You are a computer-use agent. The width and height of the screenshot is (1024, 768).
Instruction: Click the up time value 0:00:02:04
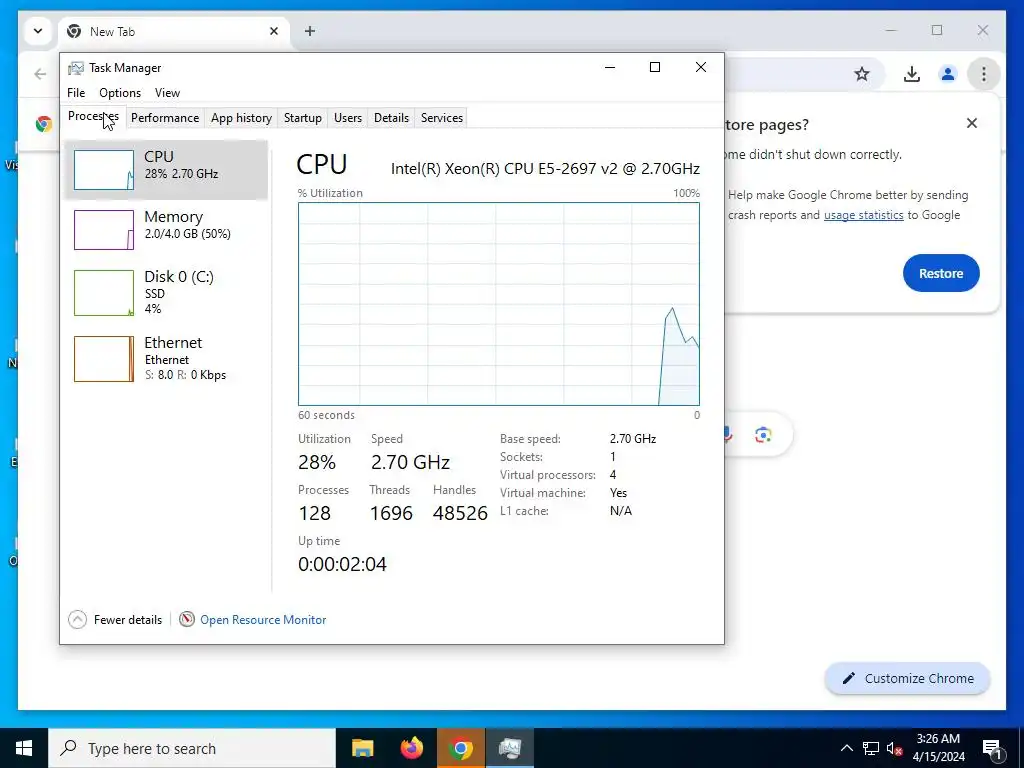pyautogui.click(x=342, y=564)
